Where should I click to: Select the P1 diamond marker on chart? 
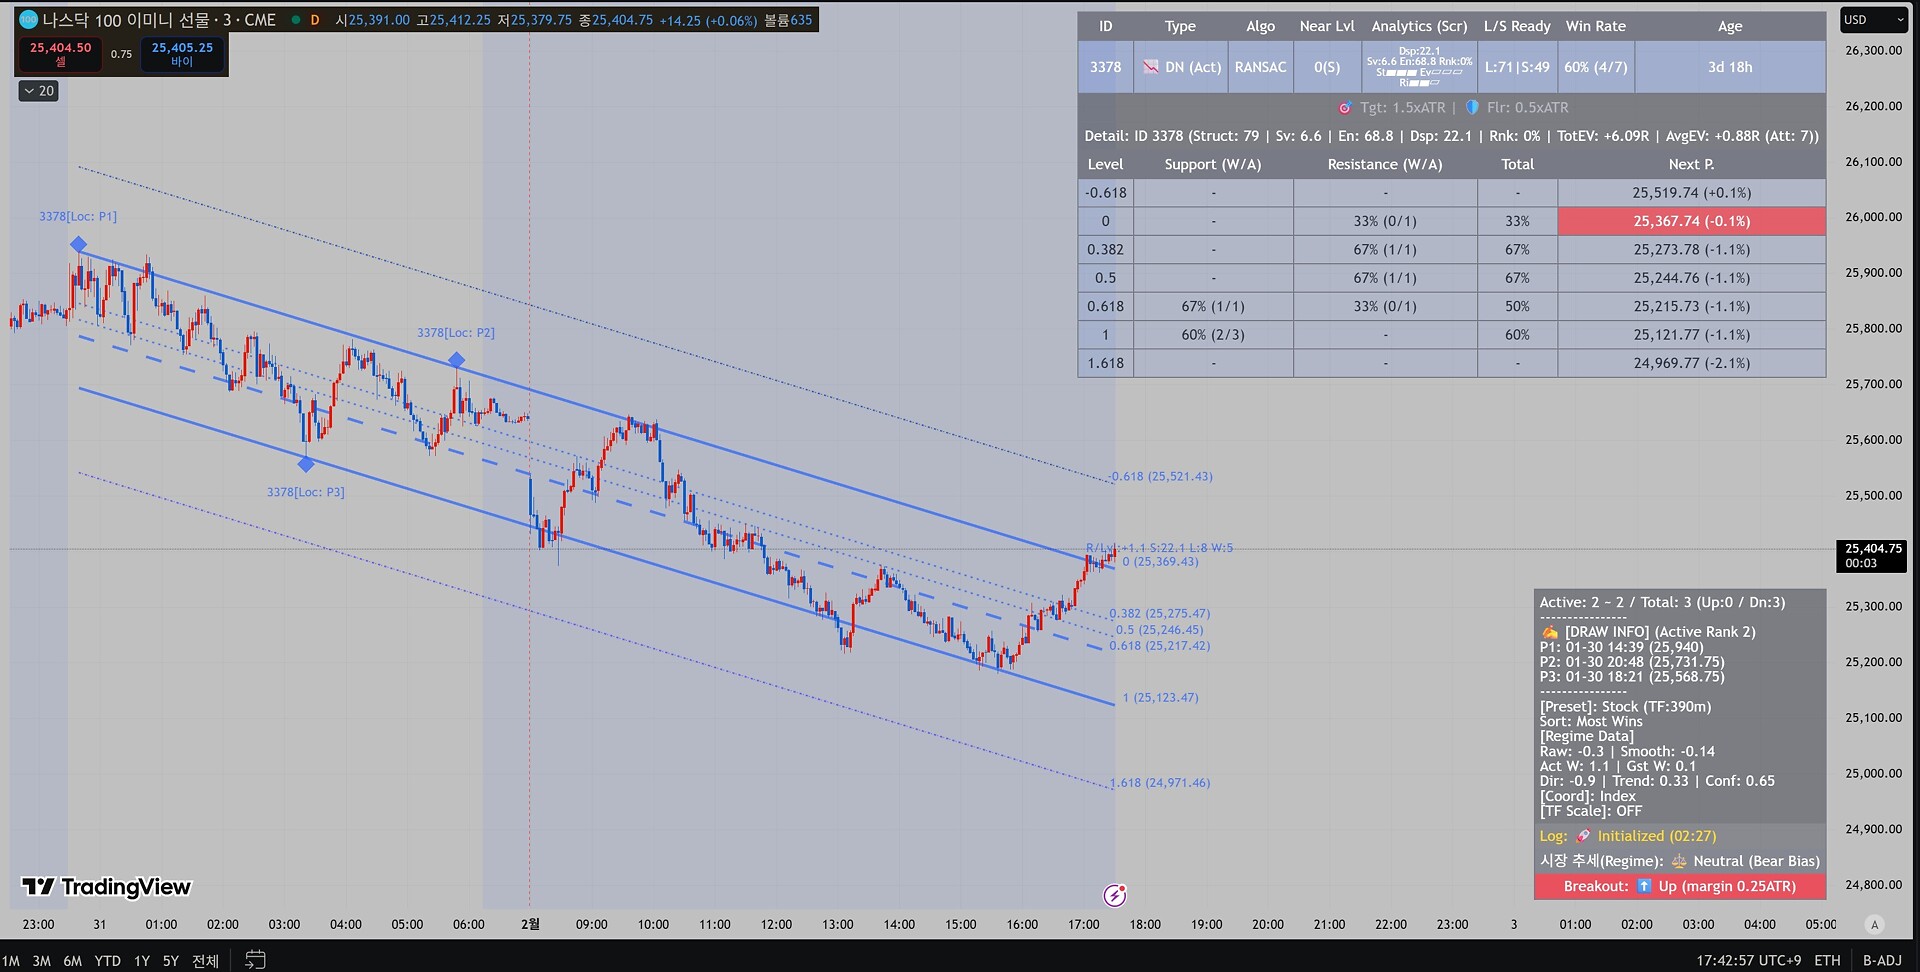click(79, 244)
